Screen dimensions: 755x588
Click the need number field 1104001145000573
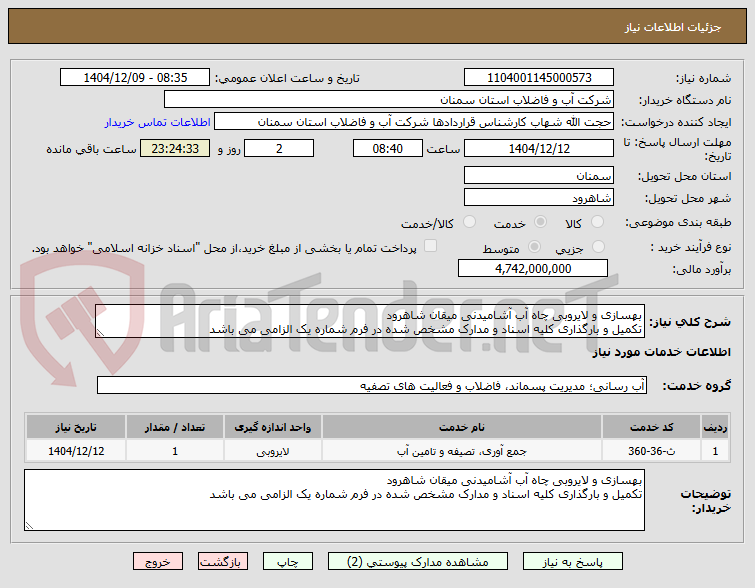pyautogui.click(x=539, y=78)
